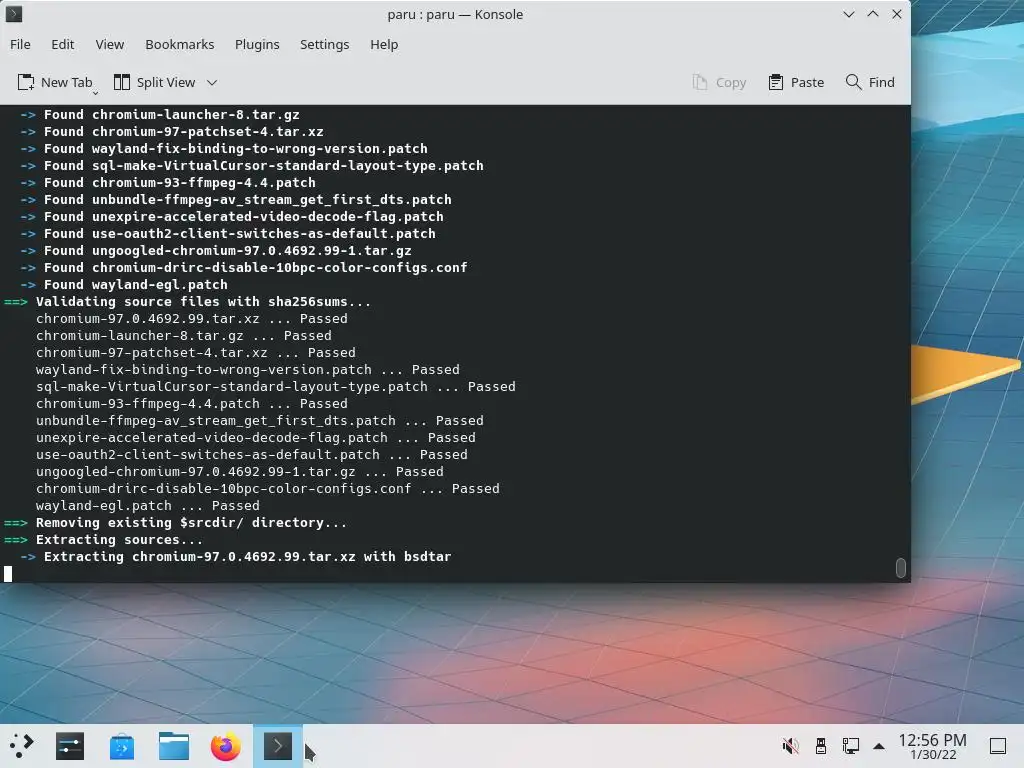
Task: Open the Help menu
Action: click(x=384, y=44)
